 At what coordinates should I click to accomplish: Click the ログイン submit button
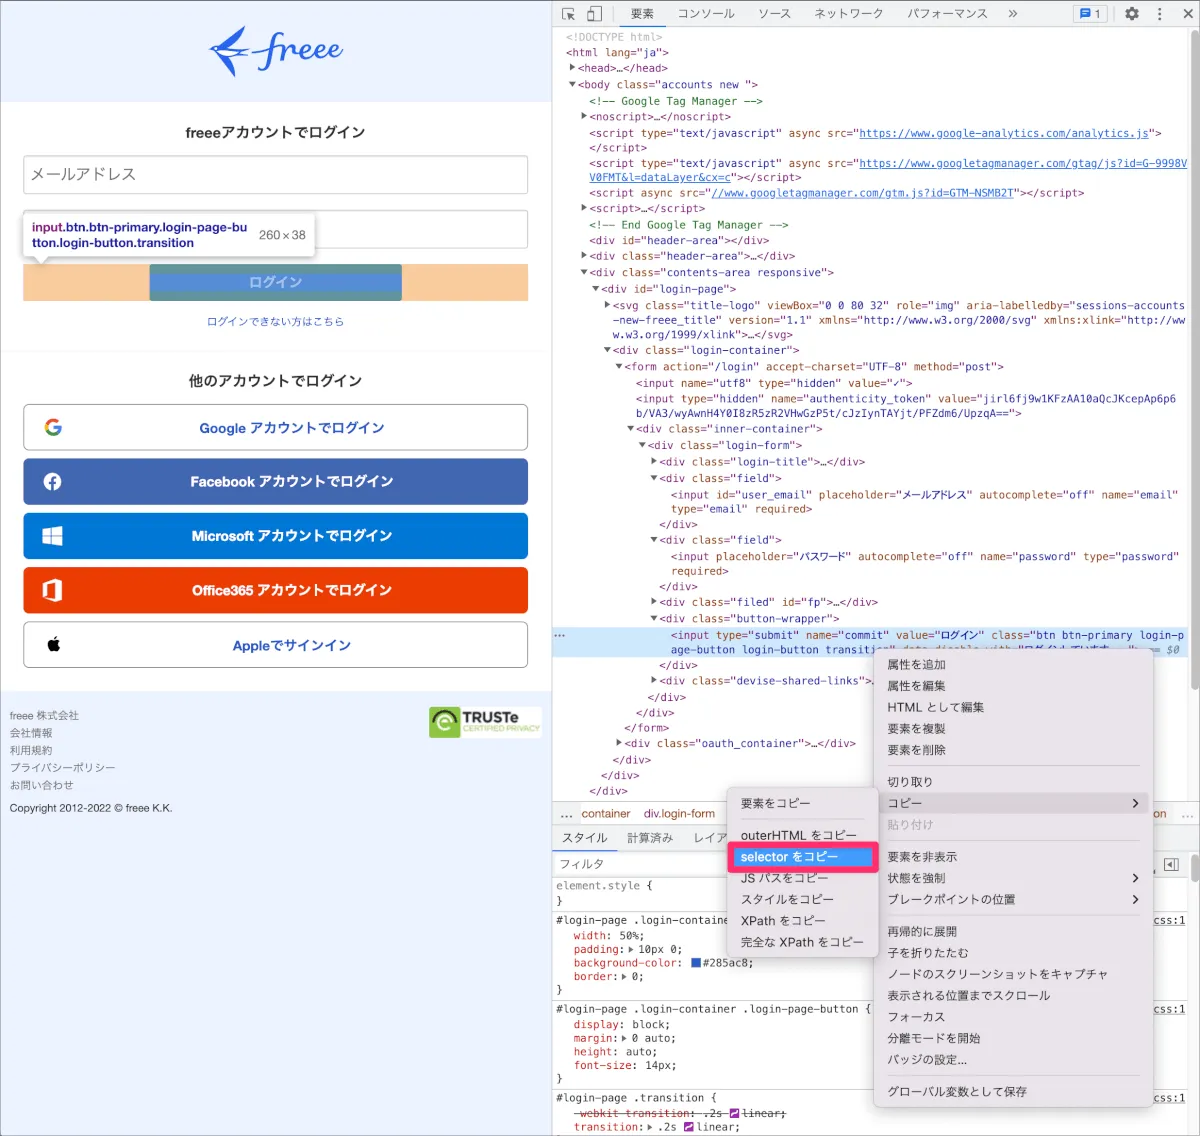[276, 282]
